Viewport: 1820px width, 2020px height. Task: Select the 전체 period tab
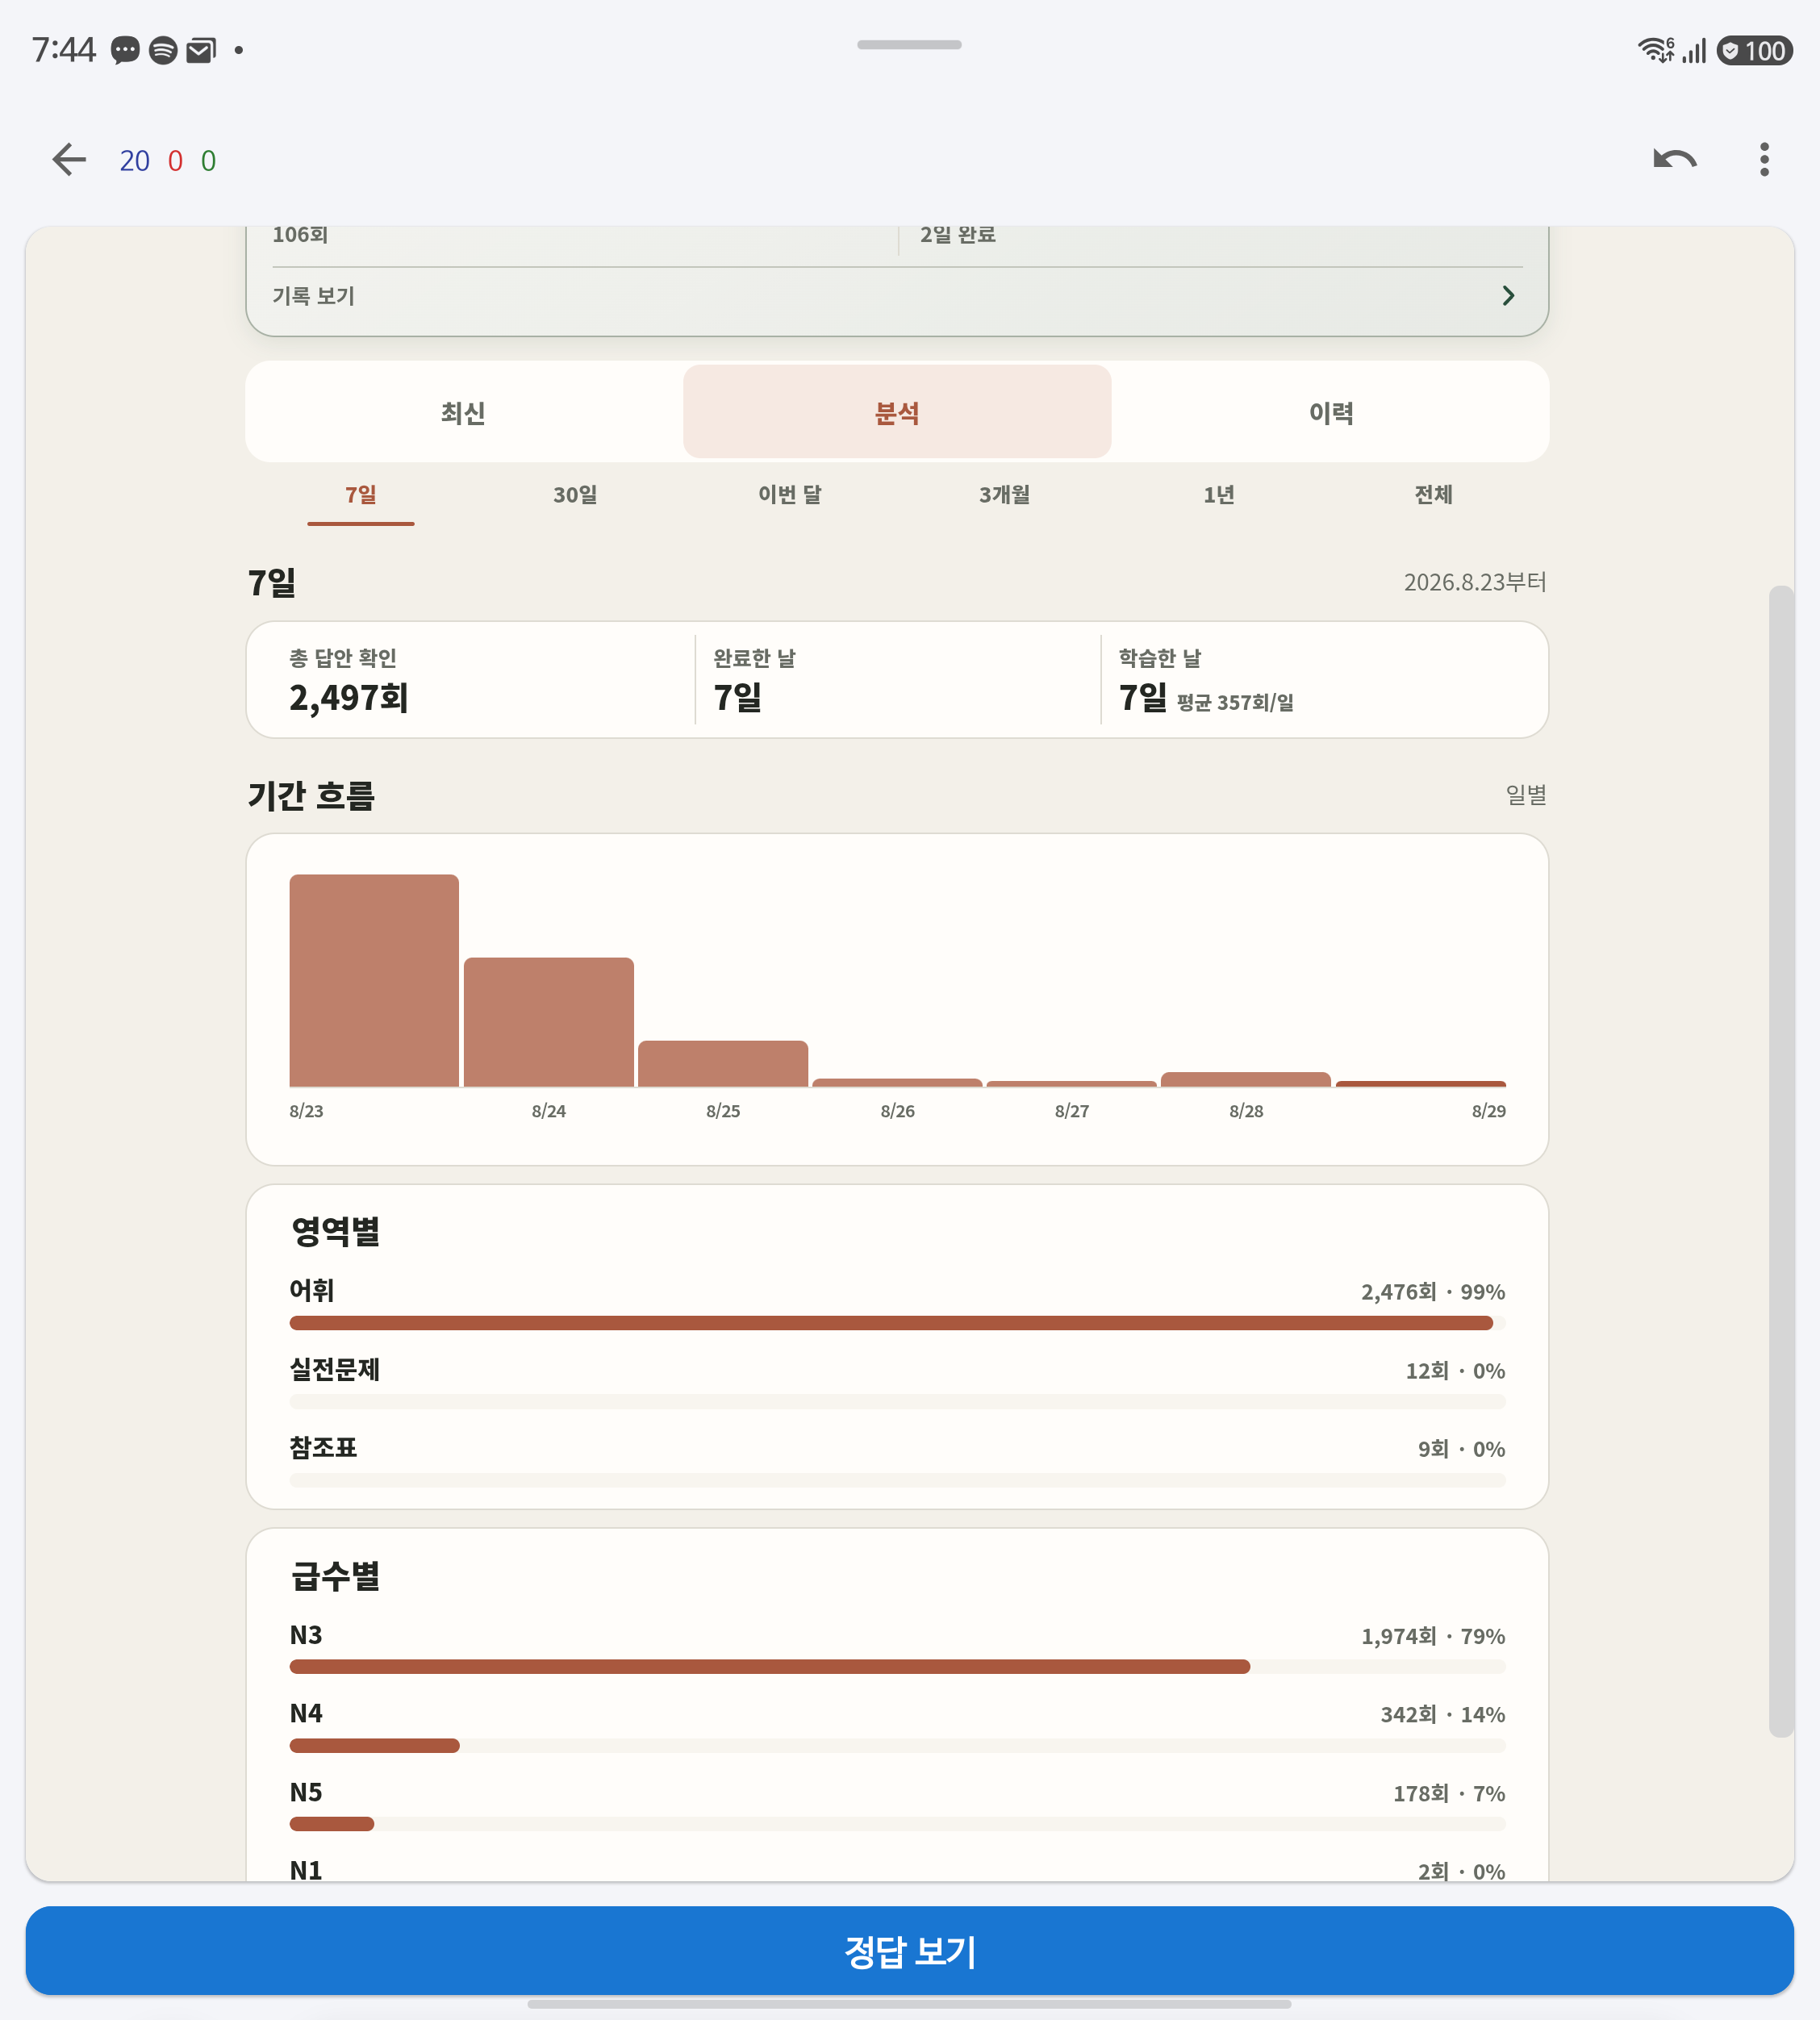(x=1433, y=495)
